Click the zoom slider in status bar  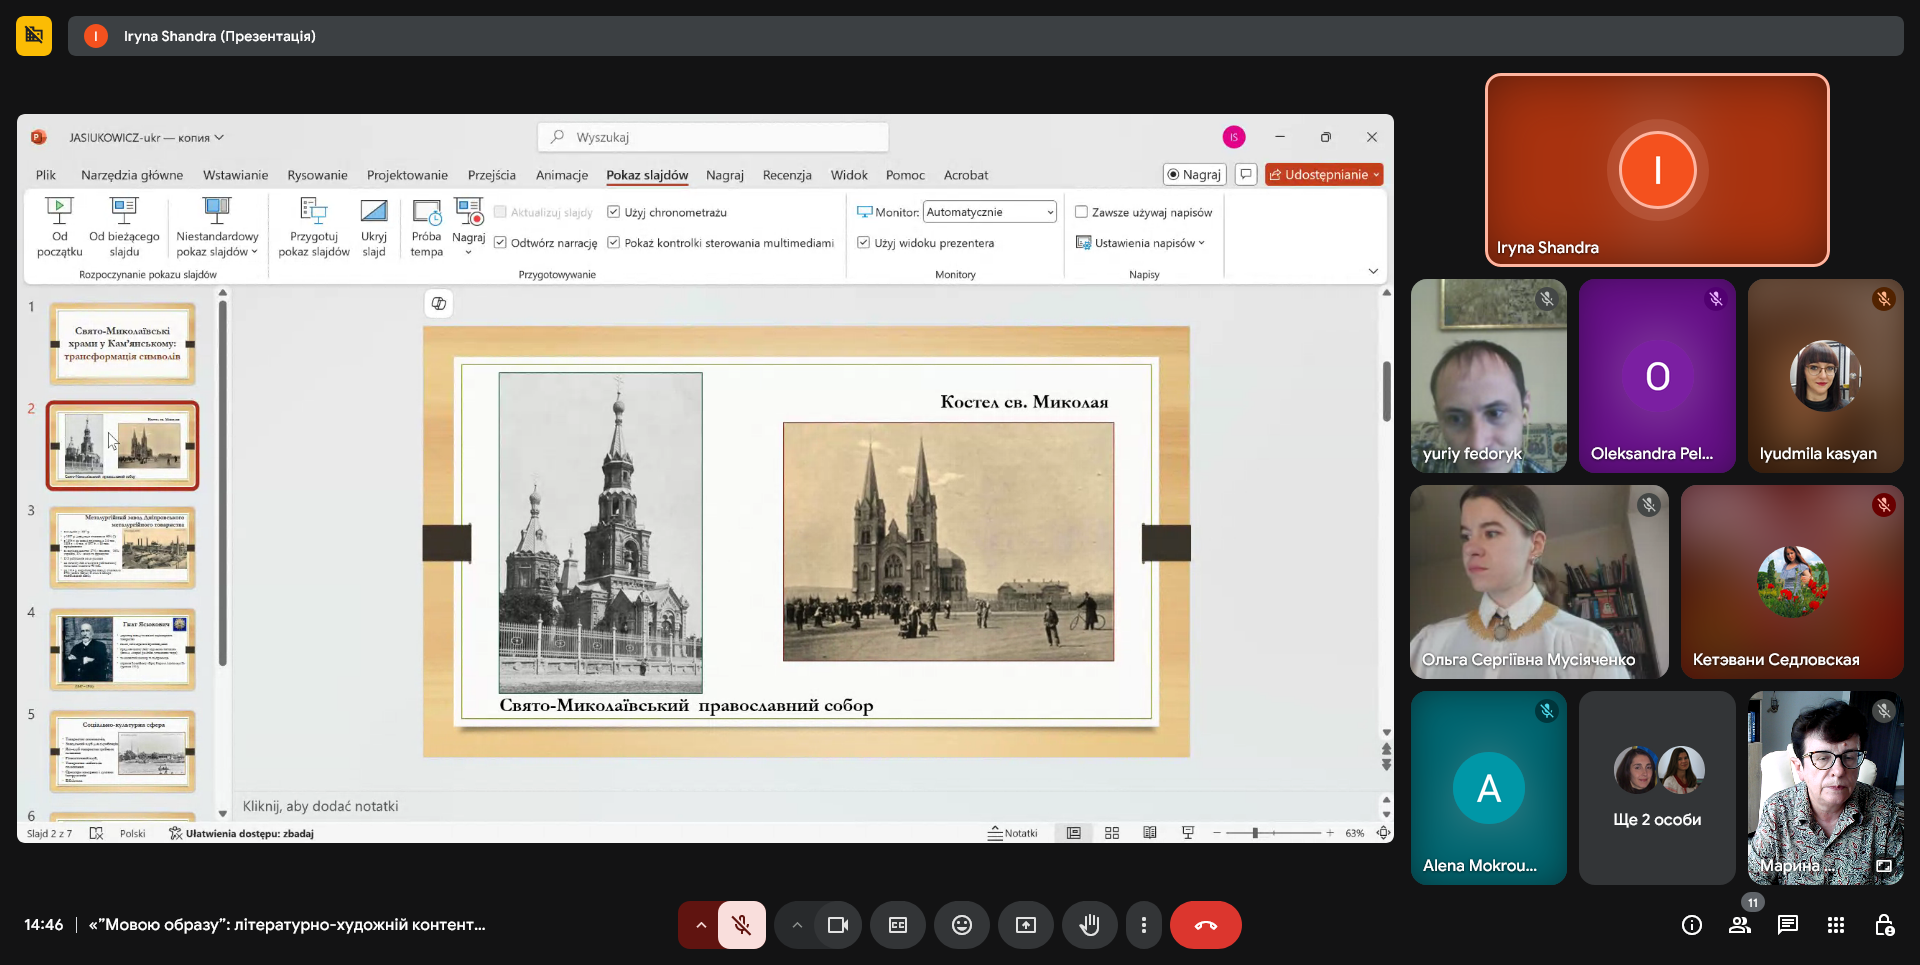1255,833
